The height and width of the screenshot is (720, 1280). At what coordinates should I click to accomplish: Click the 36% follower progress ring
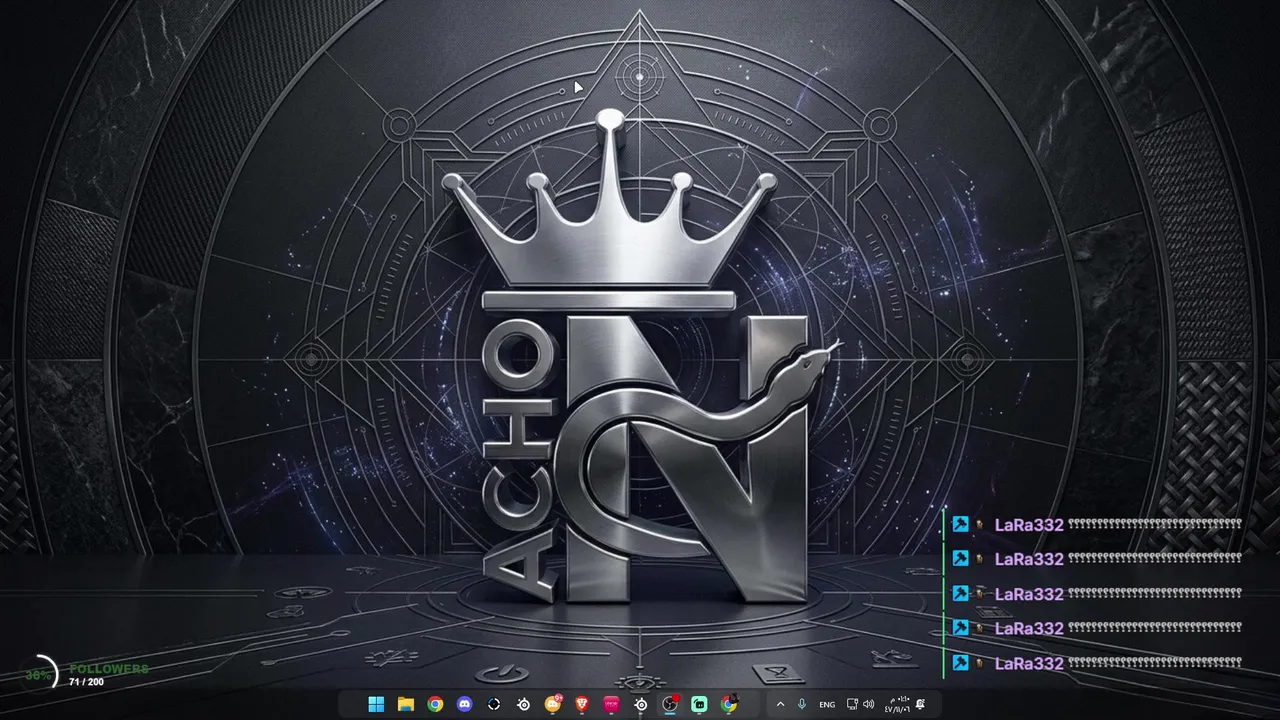coord(40,675)
